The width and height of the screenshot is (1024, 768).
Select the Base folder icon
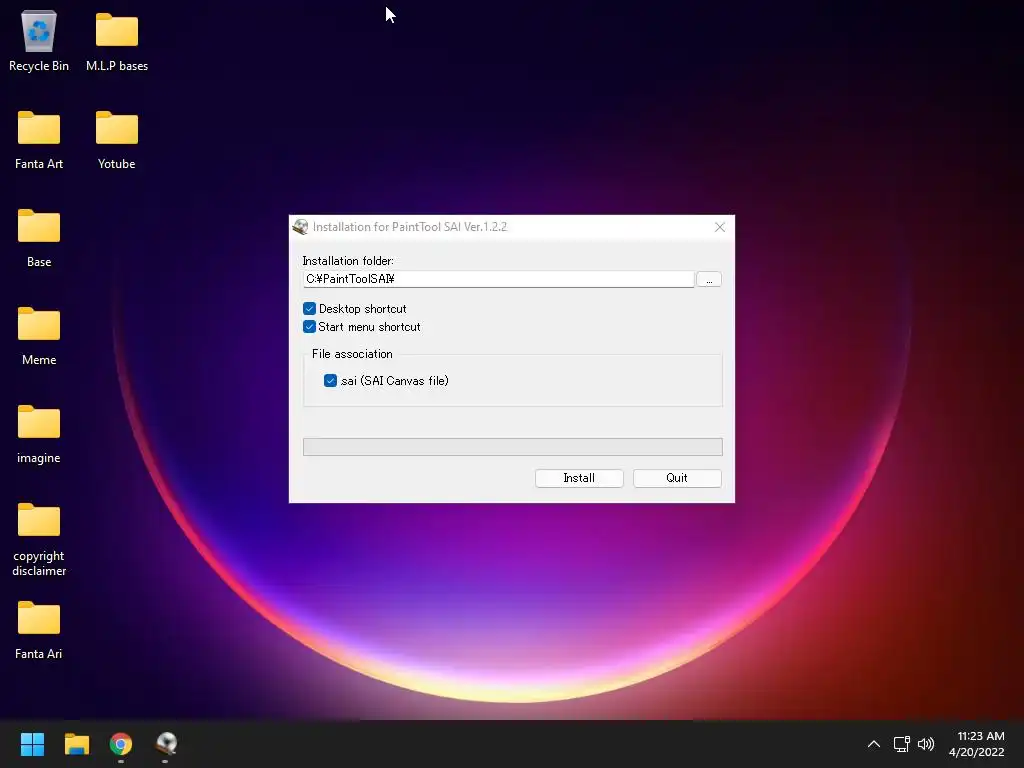click(x=39, y=236)
